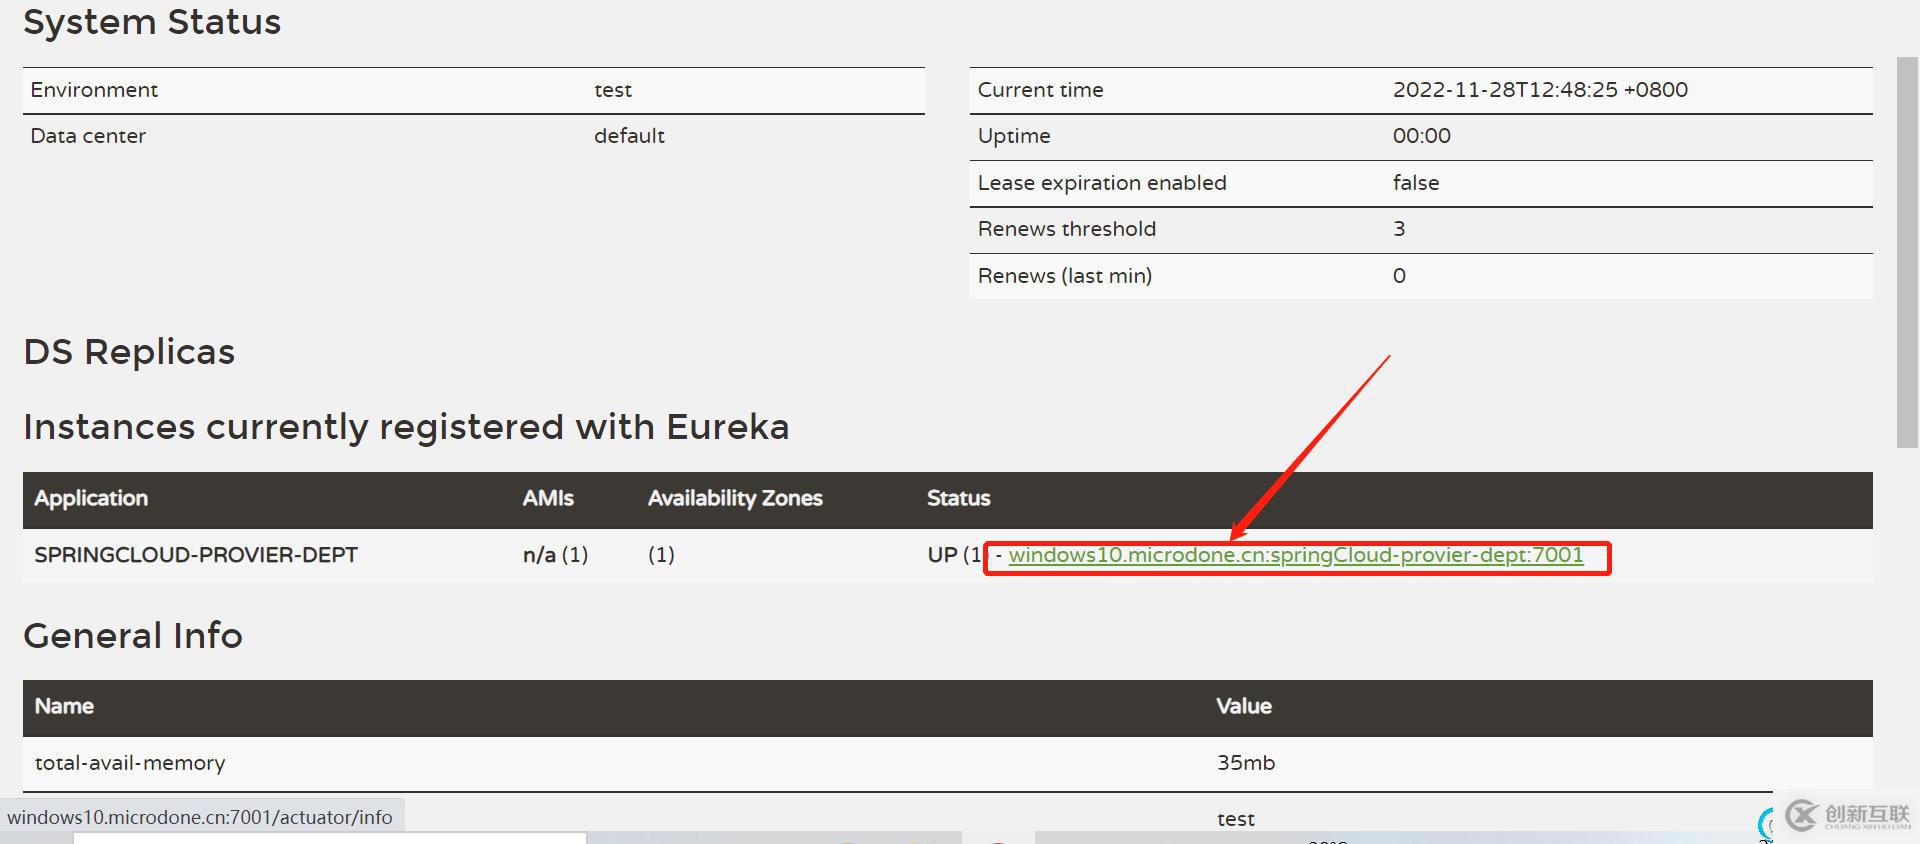The height and width of the screenshot is (844, 1920).
Task: Click the 'default' data center value
Action: click(629, 136)
